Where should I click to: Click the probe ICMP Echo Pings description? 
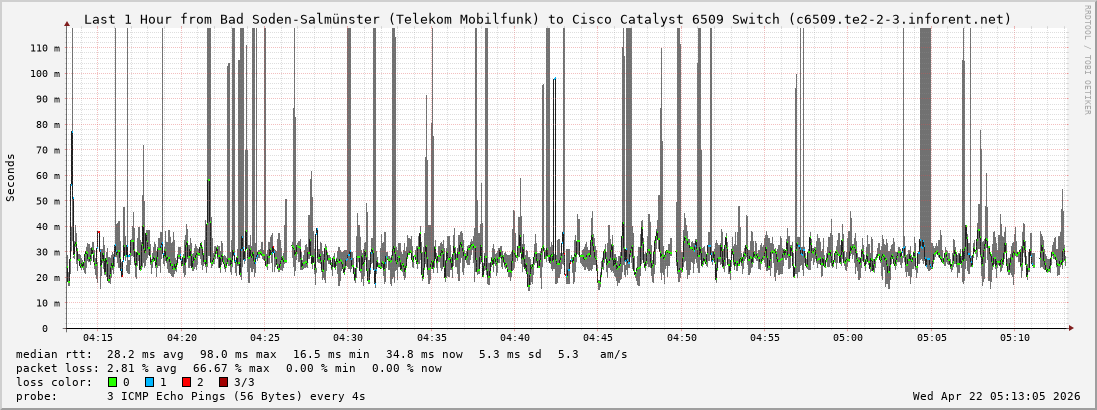click(x=190, y=396)
